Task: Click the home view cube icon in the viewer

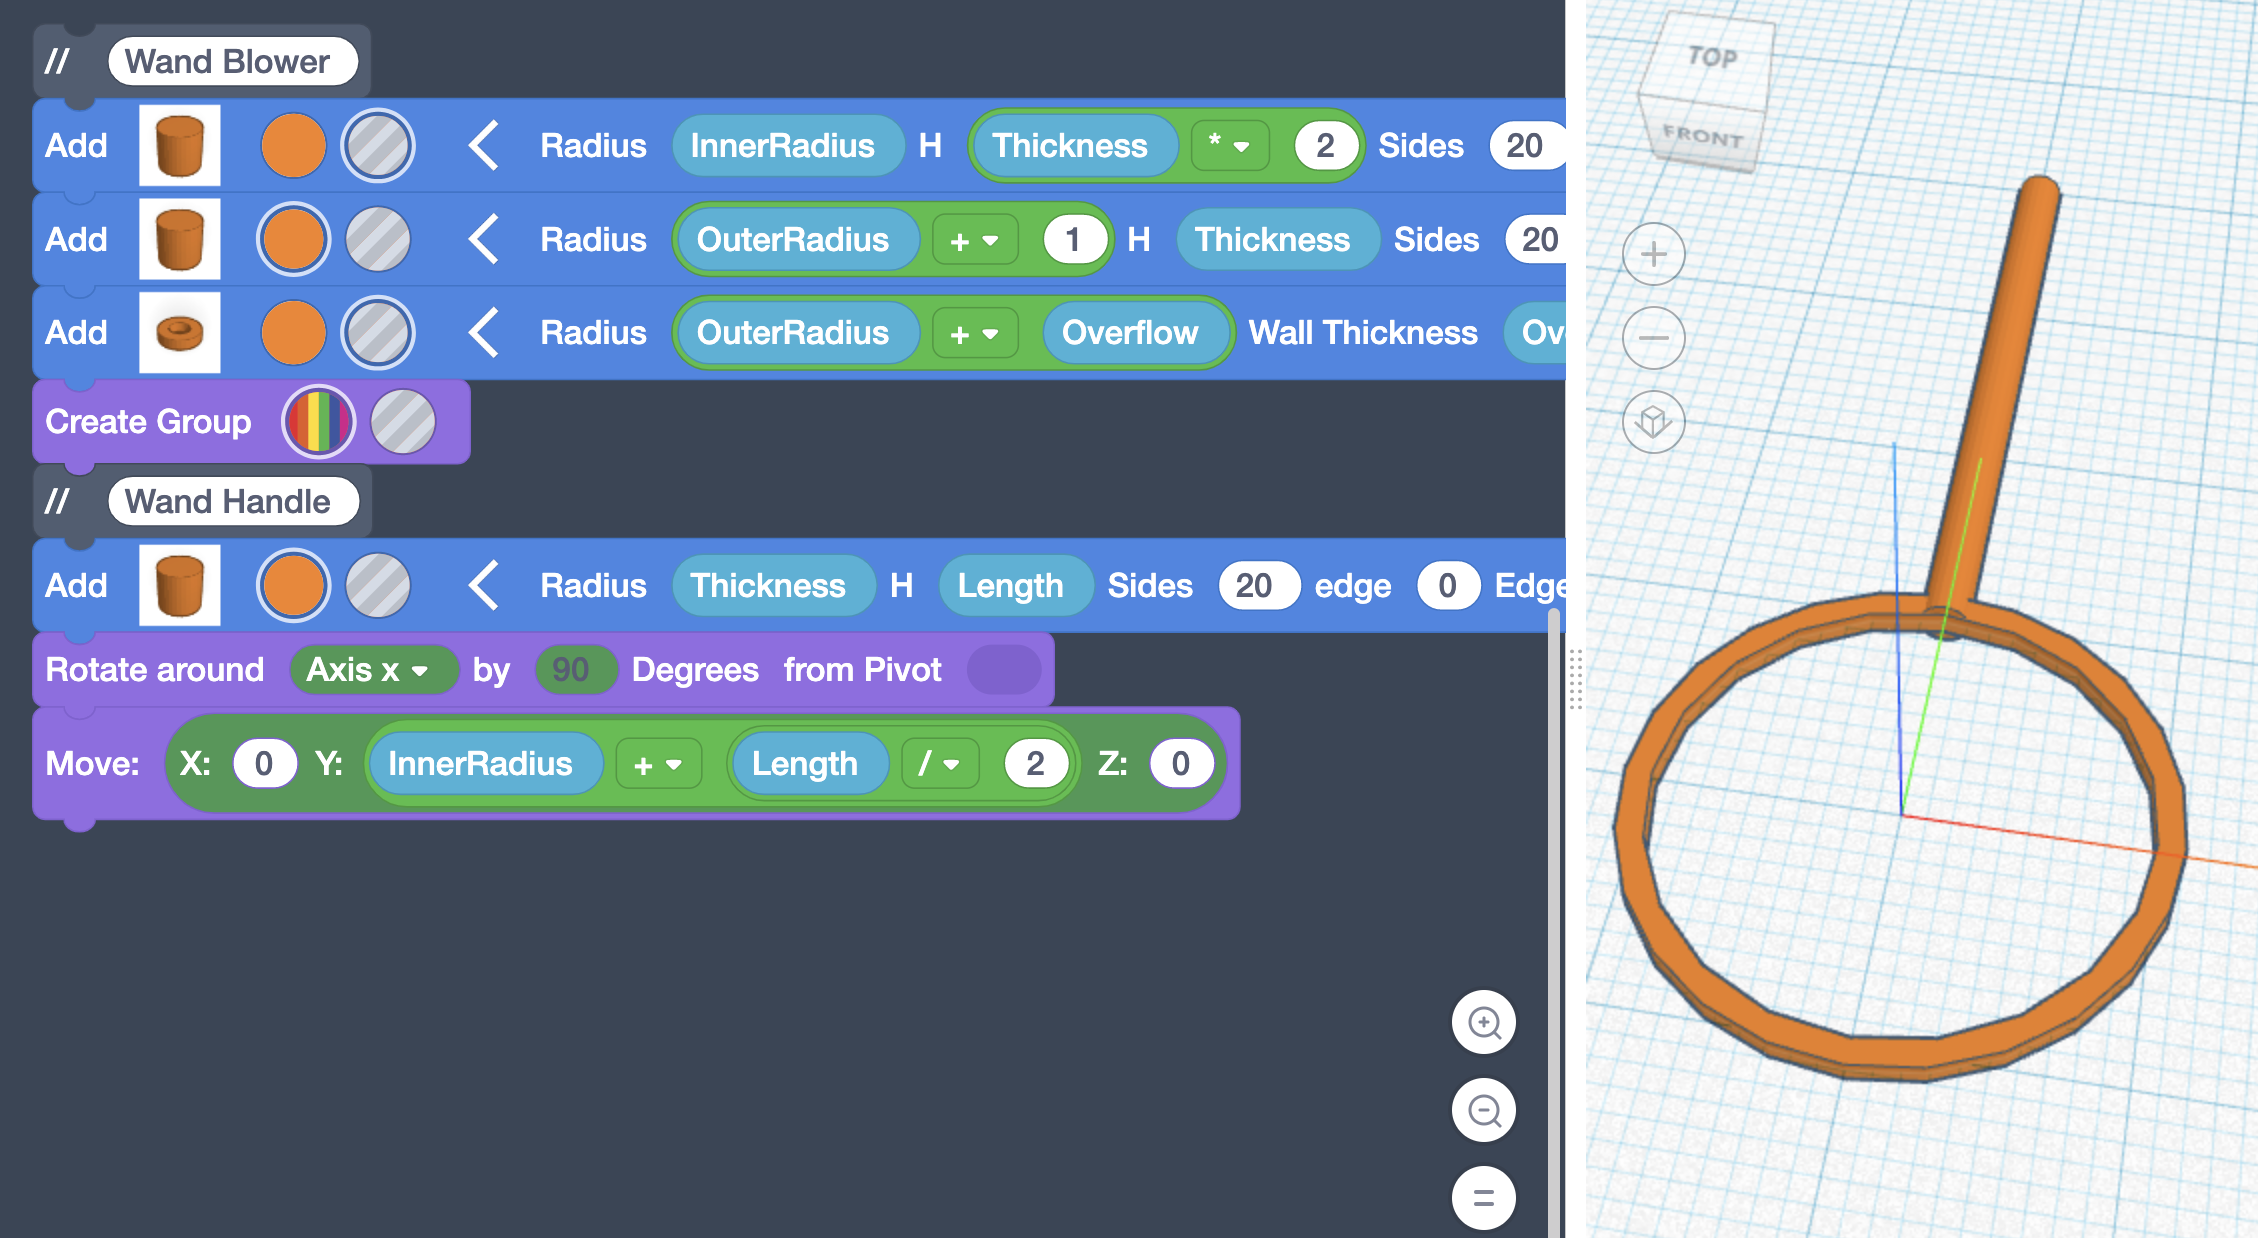Action: pyautogui.click(x=1653, y=422)
